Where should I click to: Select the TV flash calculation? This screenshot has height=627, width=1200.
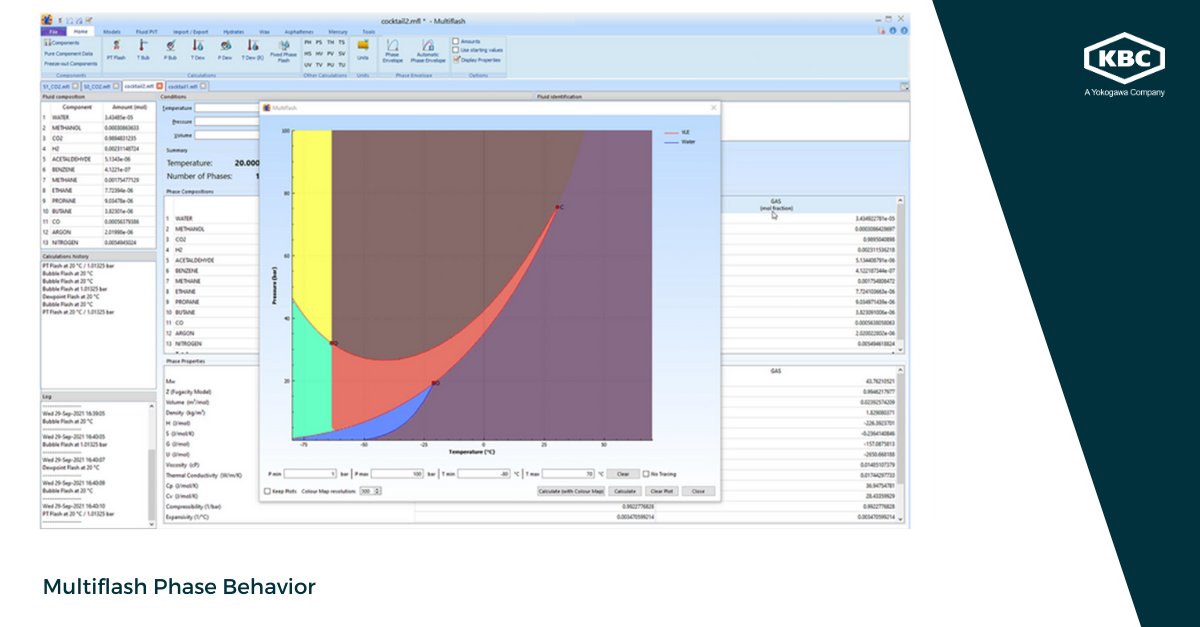pyautogui.click(x=319, y=65)
